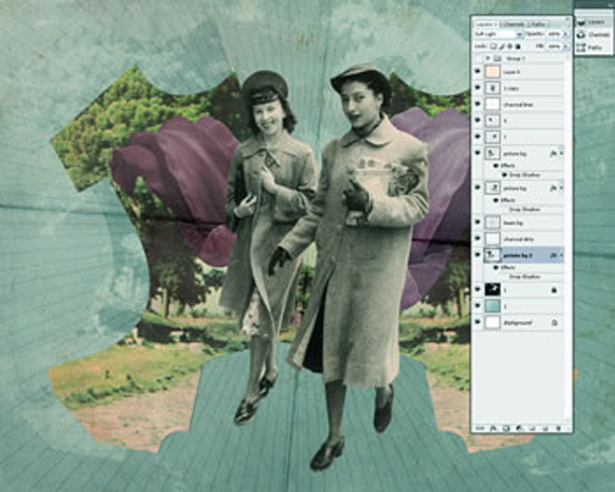Select the charcoal lines layer

[524, 104]
